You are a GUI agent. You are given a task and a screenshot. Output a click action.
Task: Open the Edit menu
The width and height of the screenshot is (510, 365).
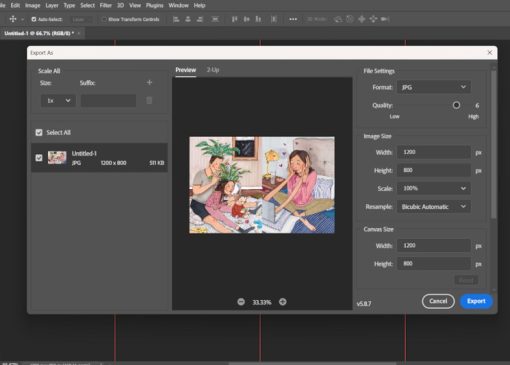click(15, 5)
